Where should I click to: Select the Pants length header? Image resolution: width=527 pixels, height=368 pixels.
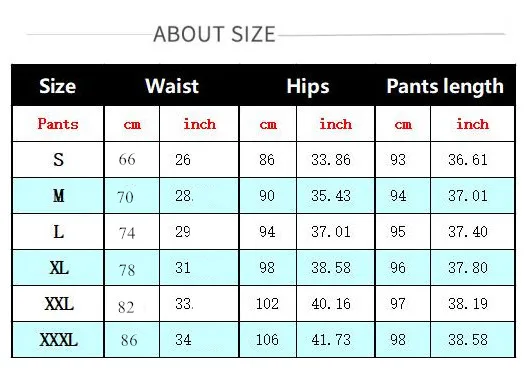click(x=445, y=86)
